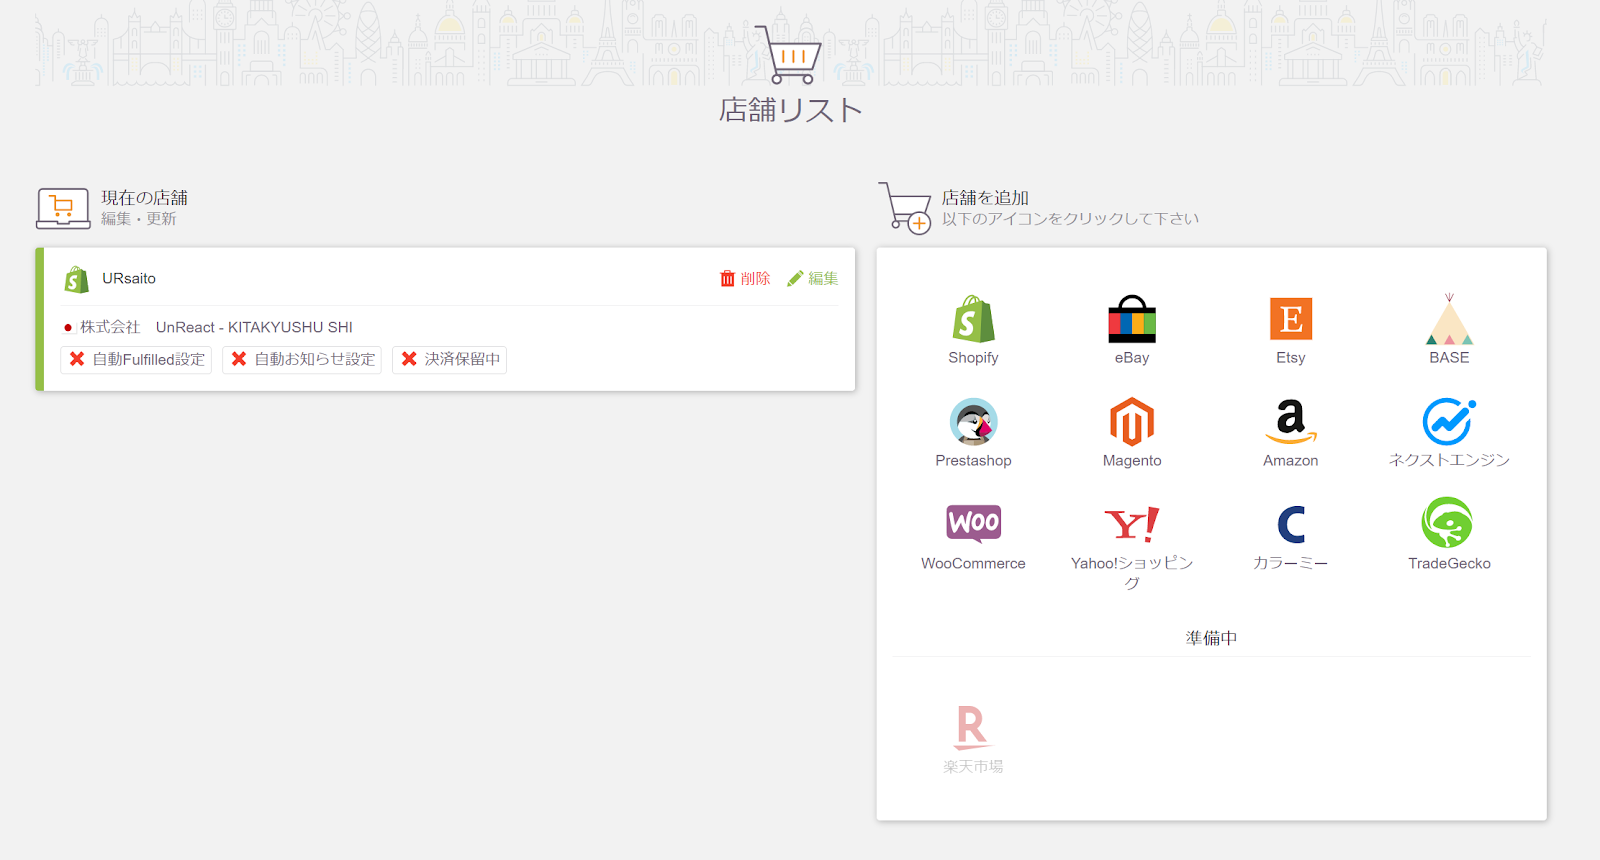
Task: Click the Prestashop icon
Action: coord(973,422)
